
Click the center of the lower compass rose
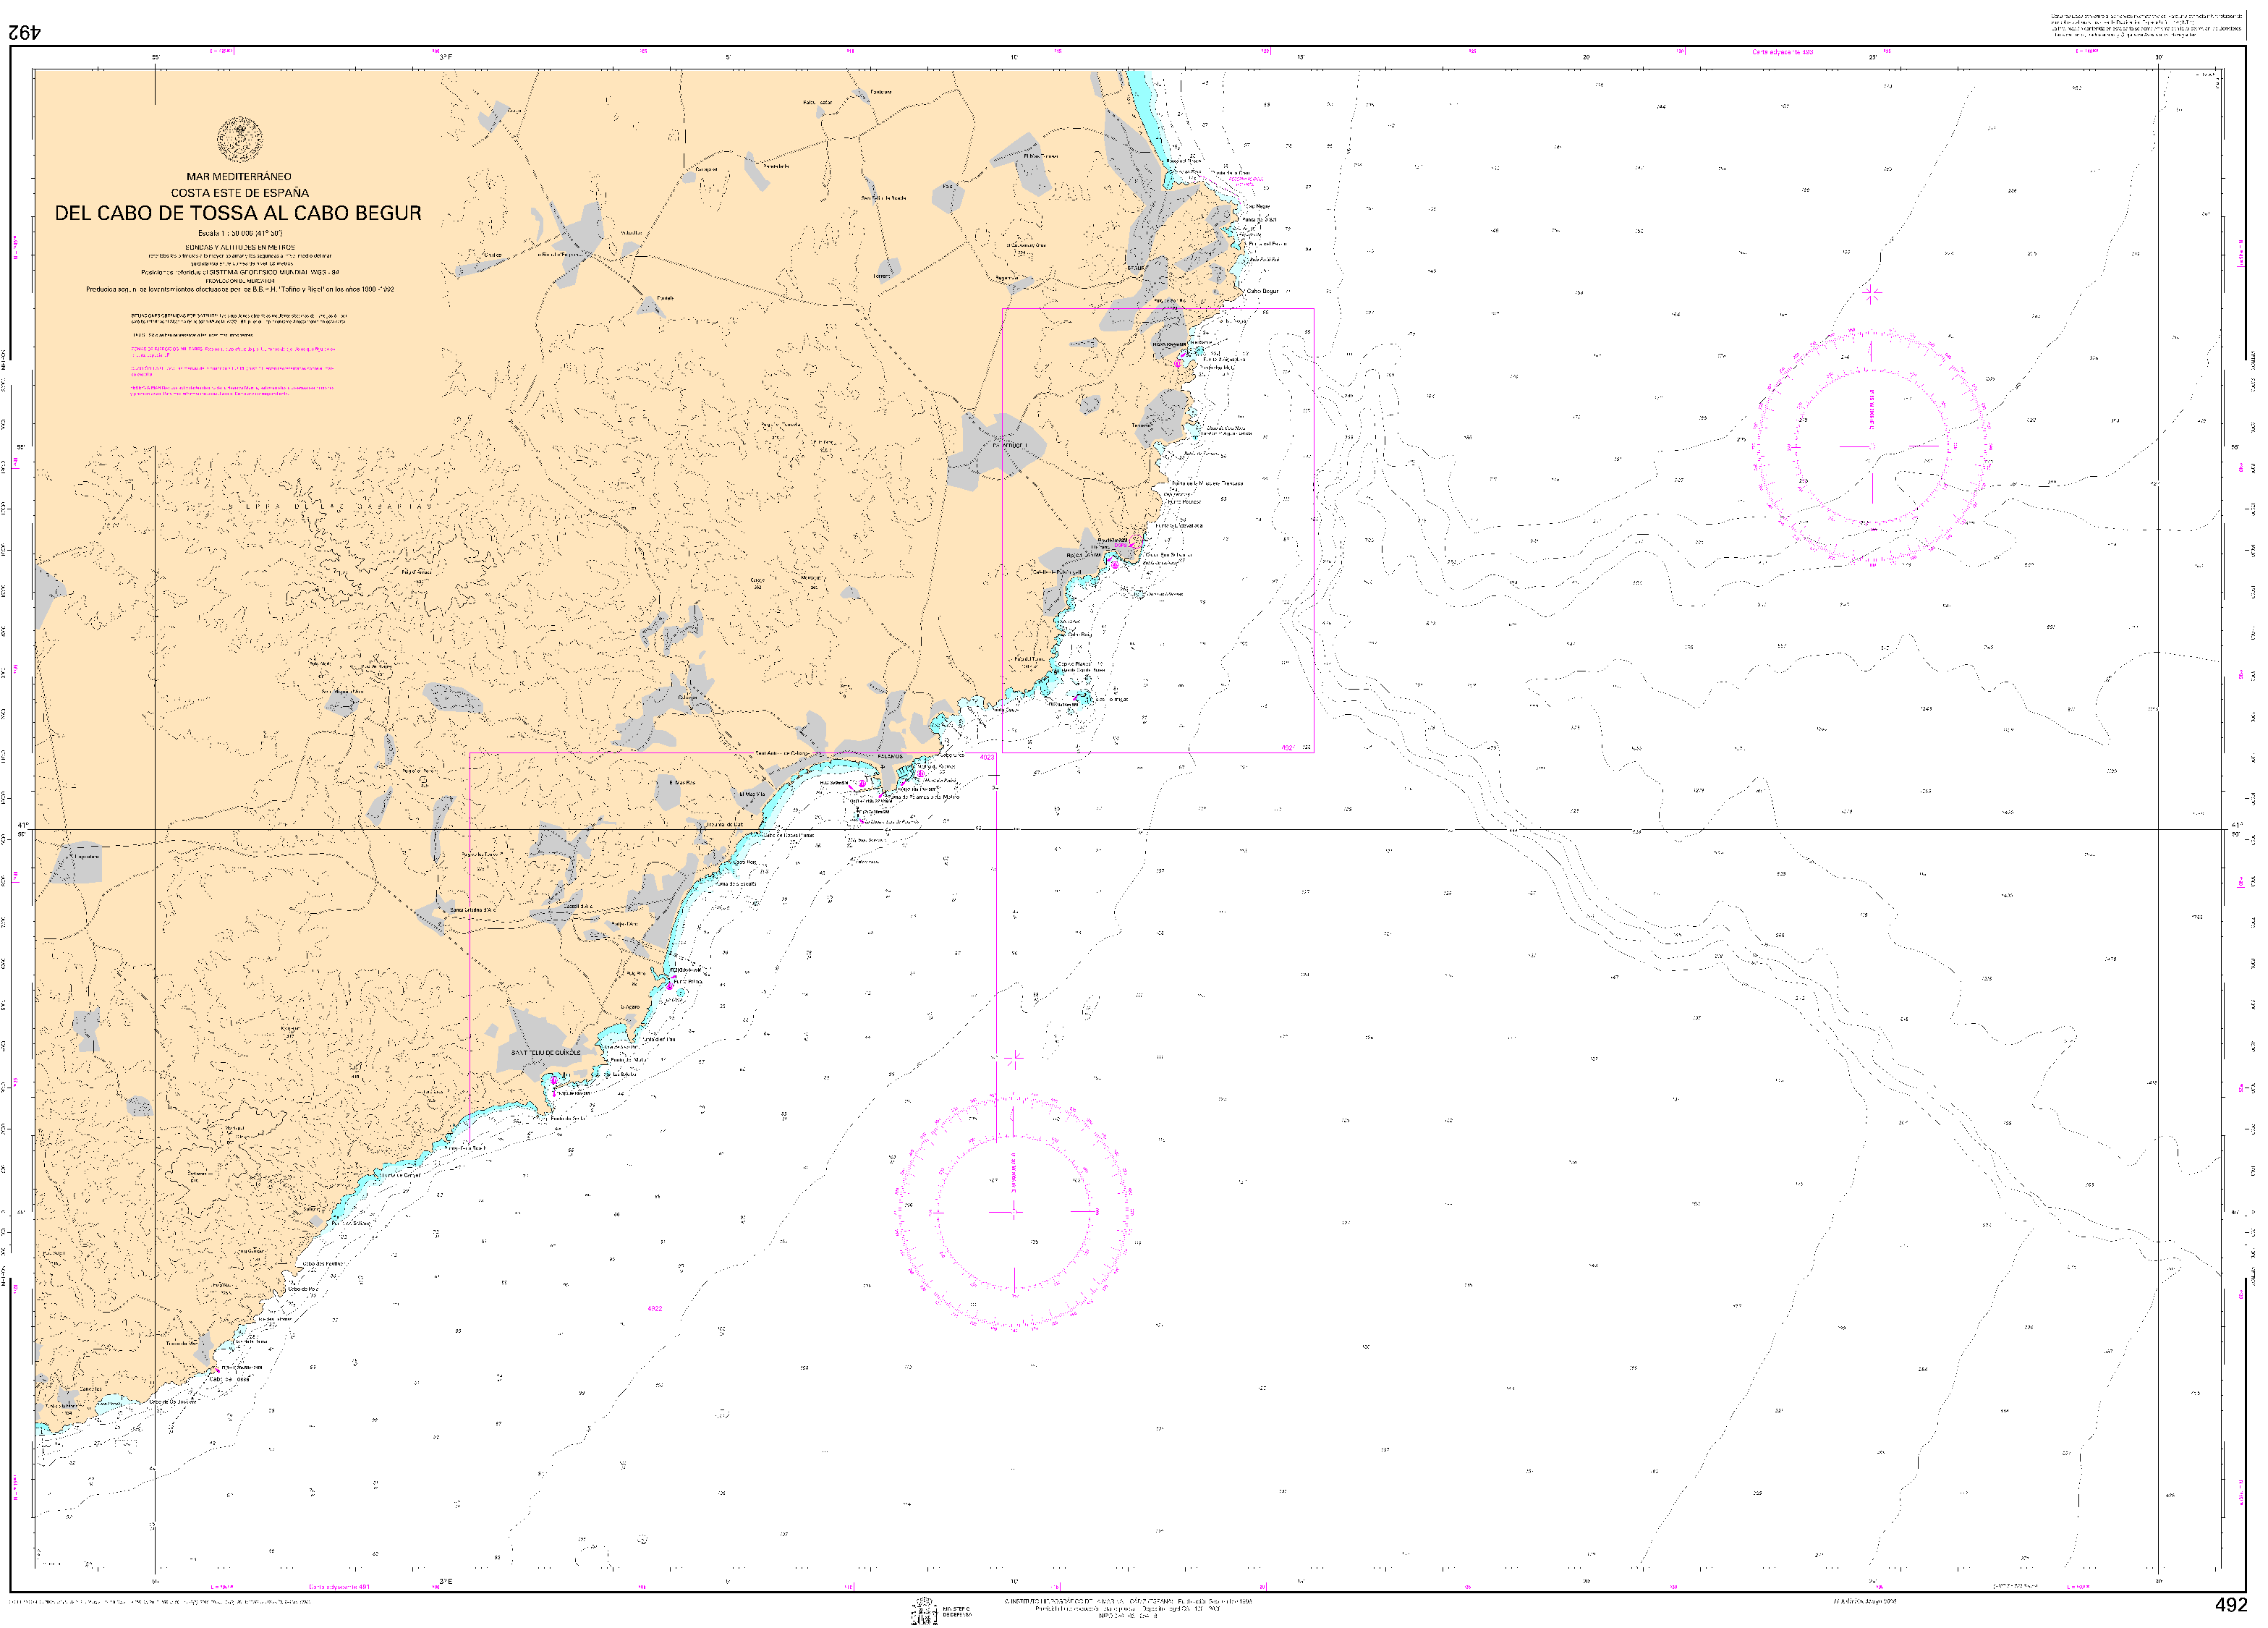tap(1013, 1211)
